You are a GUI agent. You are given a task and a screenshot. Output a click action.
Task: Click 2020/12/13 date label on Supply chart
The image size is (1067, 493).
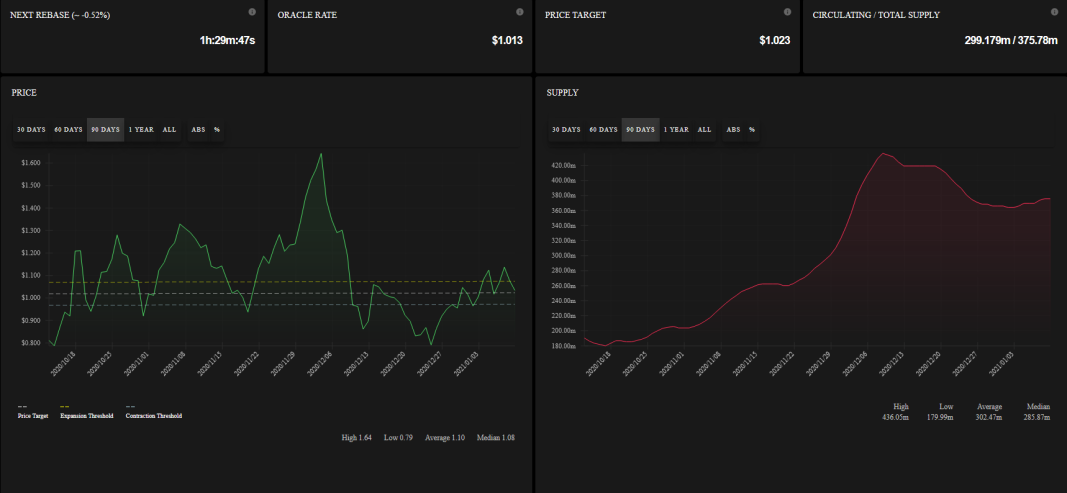[894, 364]
